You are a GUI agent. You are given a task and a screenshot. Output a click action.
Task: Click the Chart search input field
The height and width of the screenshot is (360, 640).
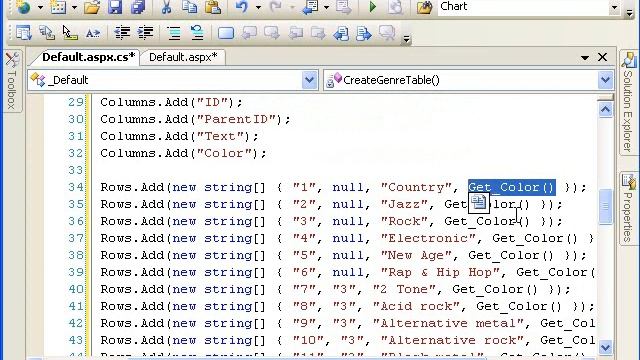coord(522,7)
